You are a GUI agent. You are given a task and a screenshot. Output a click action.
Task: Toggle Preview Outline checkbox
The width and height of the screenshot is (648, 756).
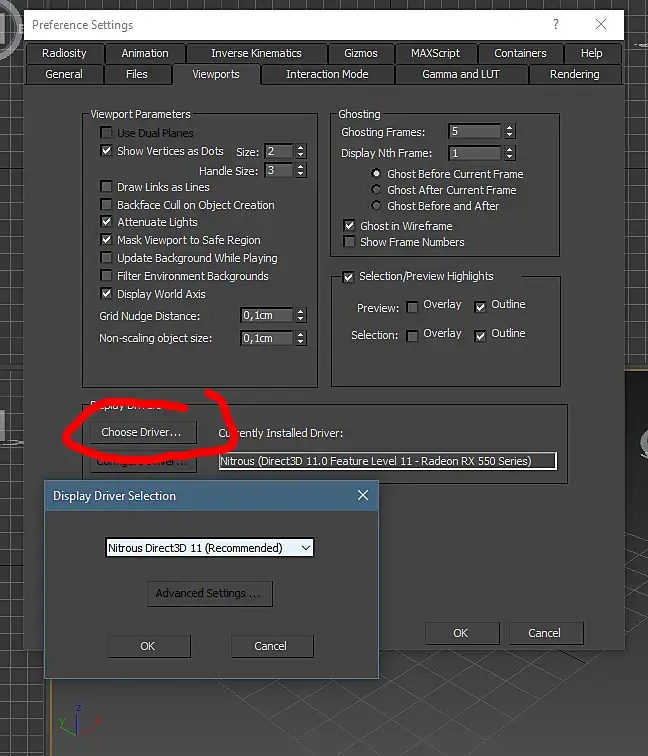[480, 307]
